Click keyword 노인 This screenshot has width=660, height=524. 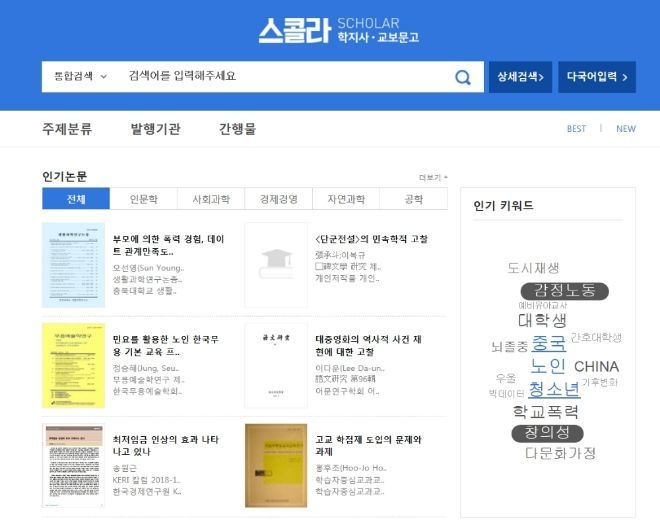tap(548, 366)
